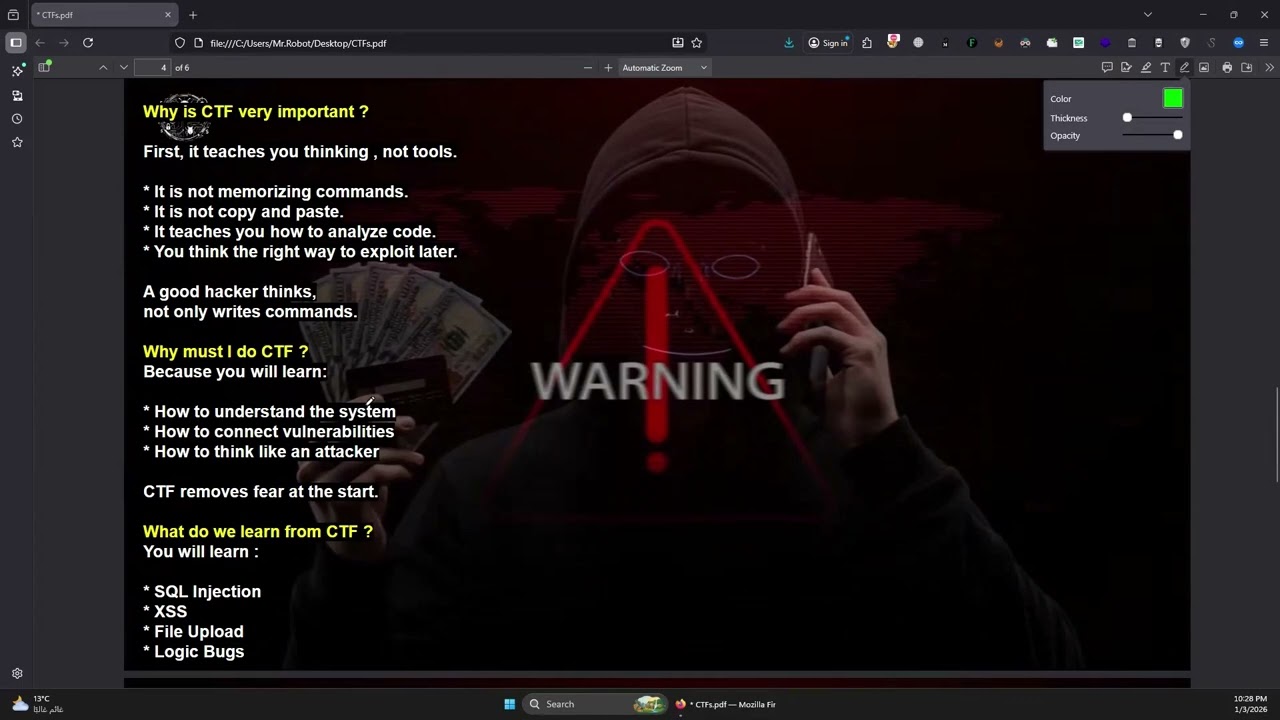Click the Sign in button
This screenshot has width=1280, height=720.
[x=828, y=43]
